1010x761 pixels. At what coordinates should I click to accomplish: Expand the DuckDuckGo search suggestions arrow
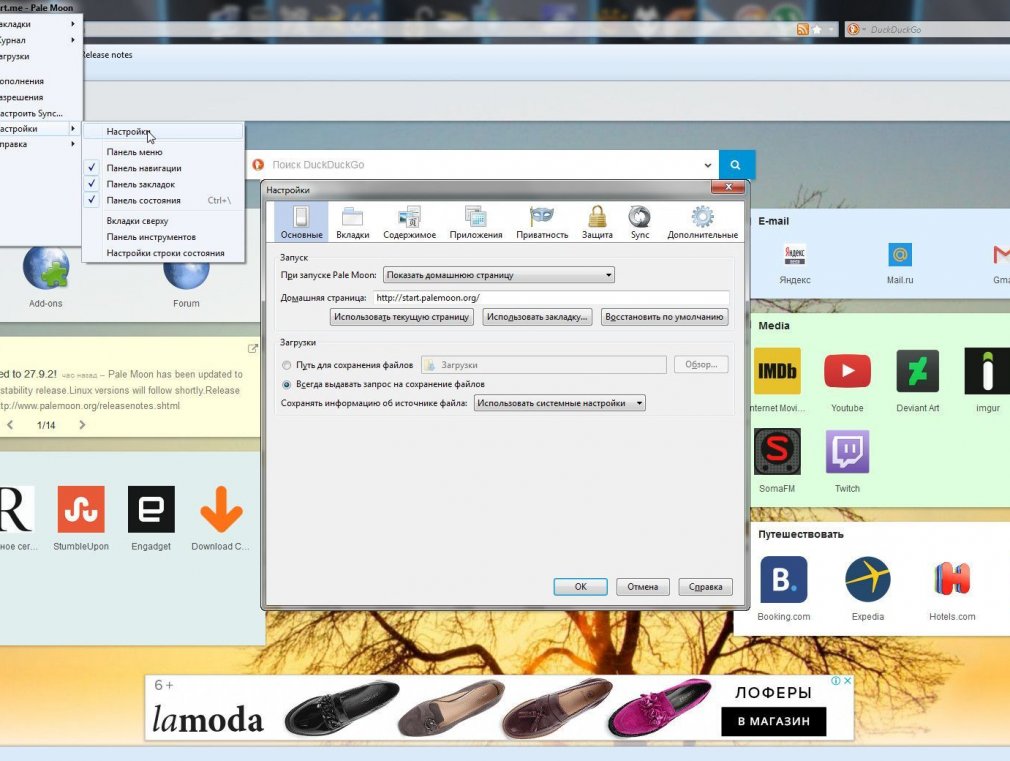tap(708, 165)
